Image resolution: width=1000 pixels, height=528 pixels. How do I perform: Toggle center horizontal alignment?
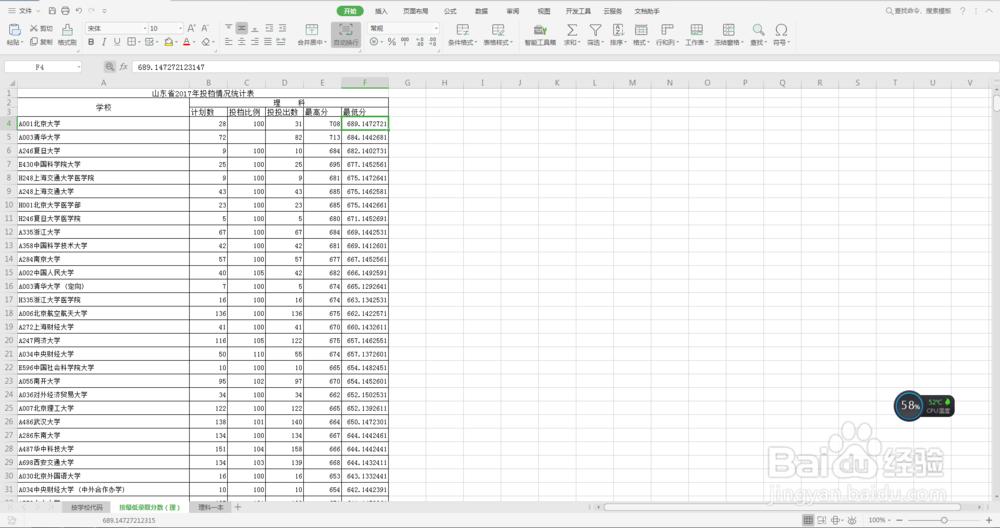point(242,41)
